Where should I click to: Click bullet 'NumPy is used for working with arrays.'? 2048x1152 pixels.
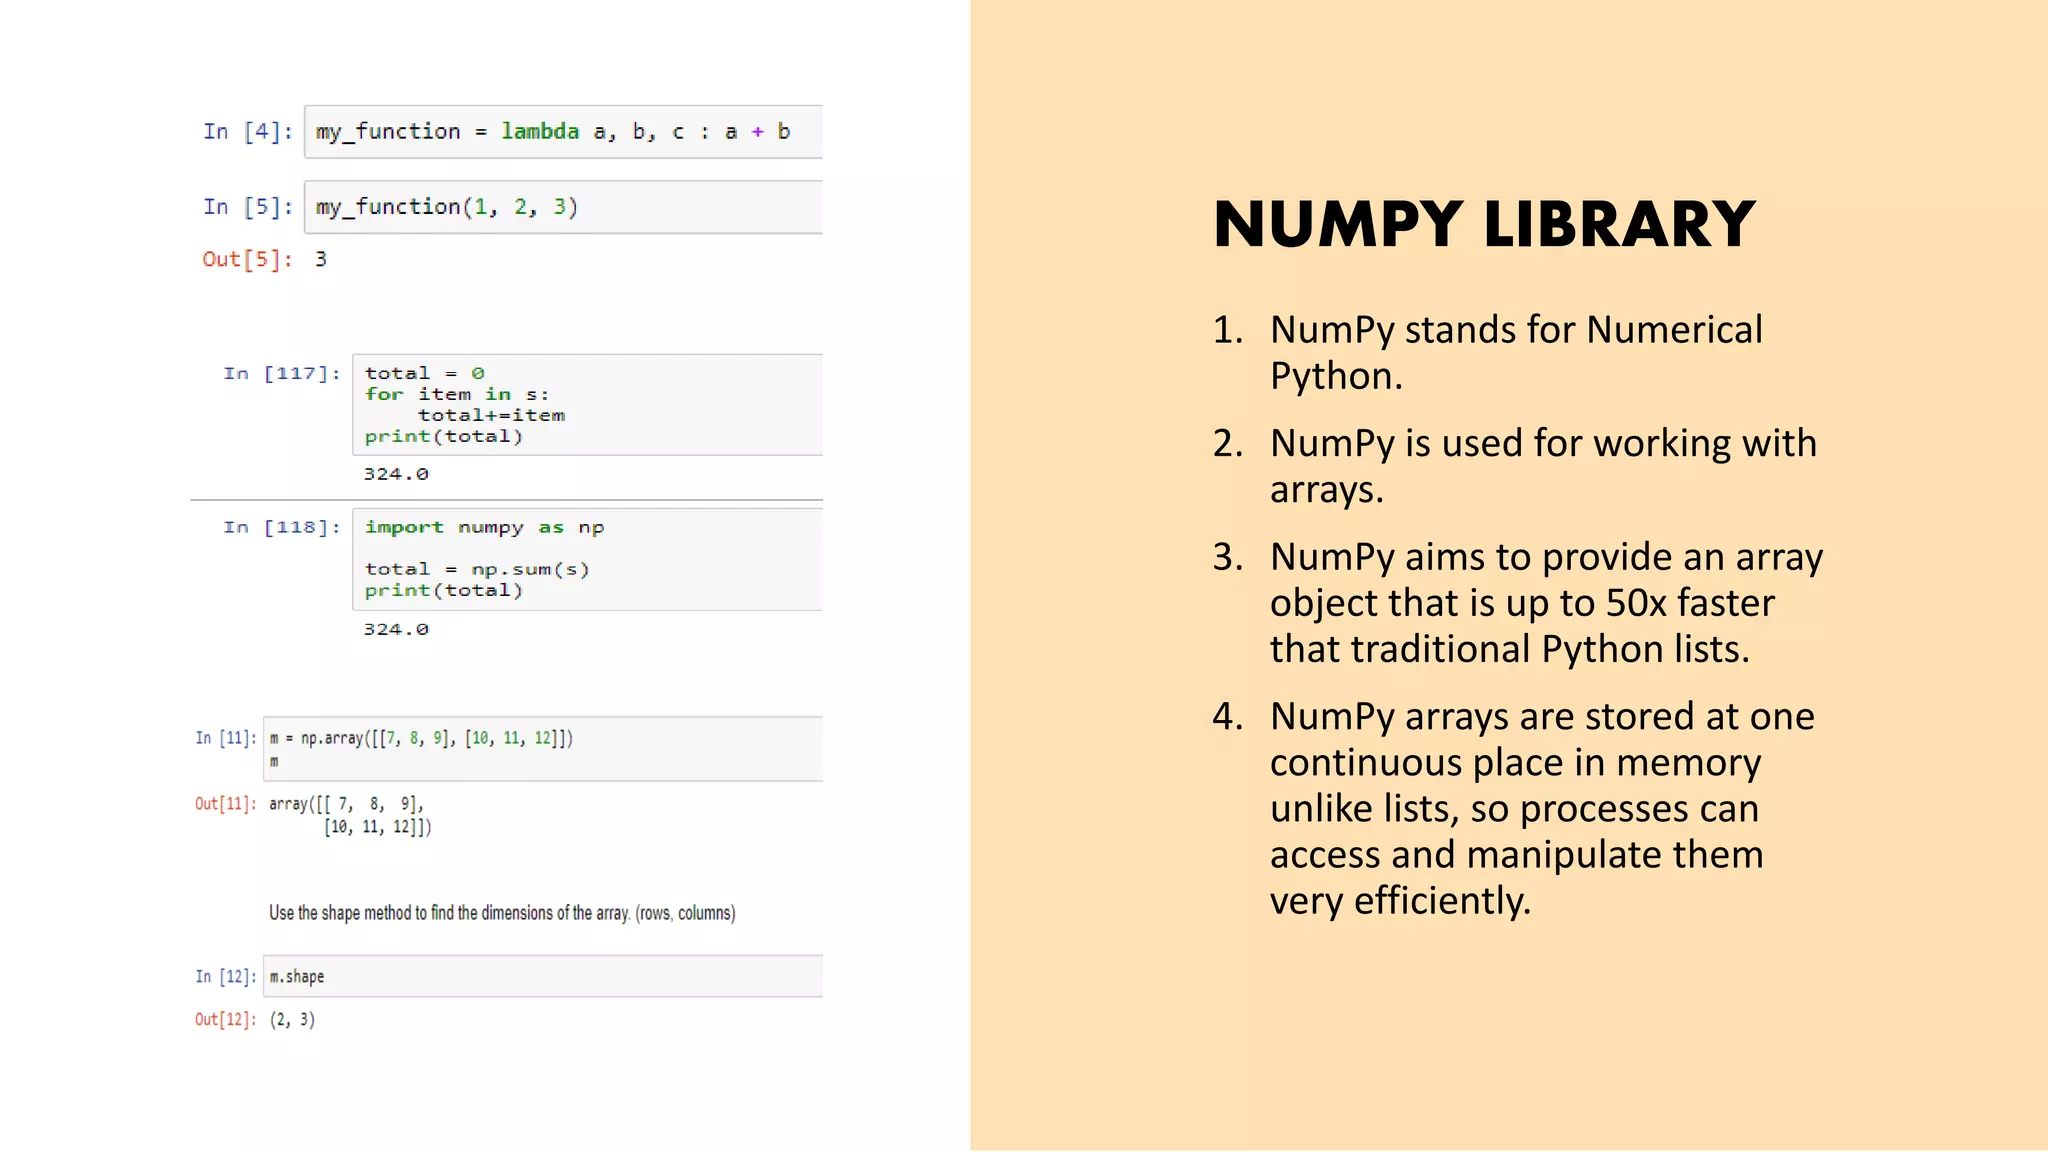(1515, 466)
